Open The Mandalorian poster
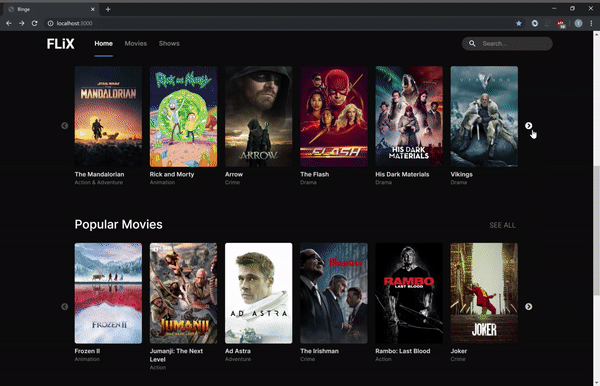This screenshot has height=386, width=600. coord(108,116)
